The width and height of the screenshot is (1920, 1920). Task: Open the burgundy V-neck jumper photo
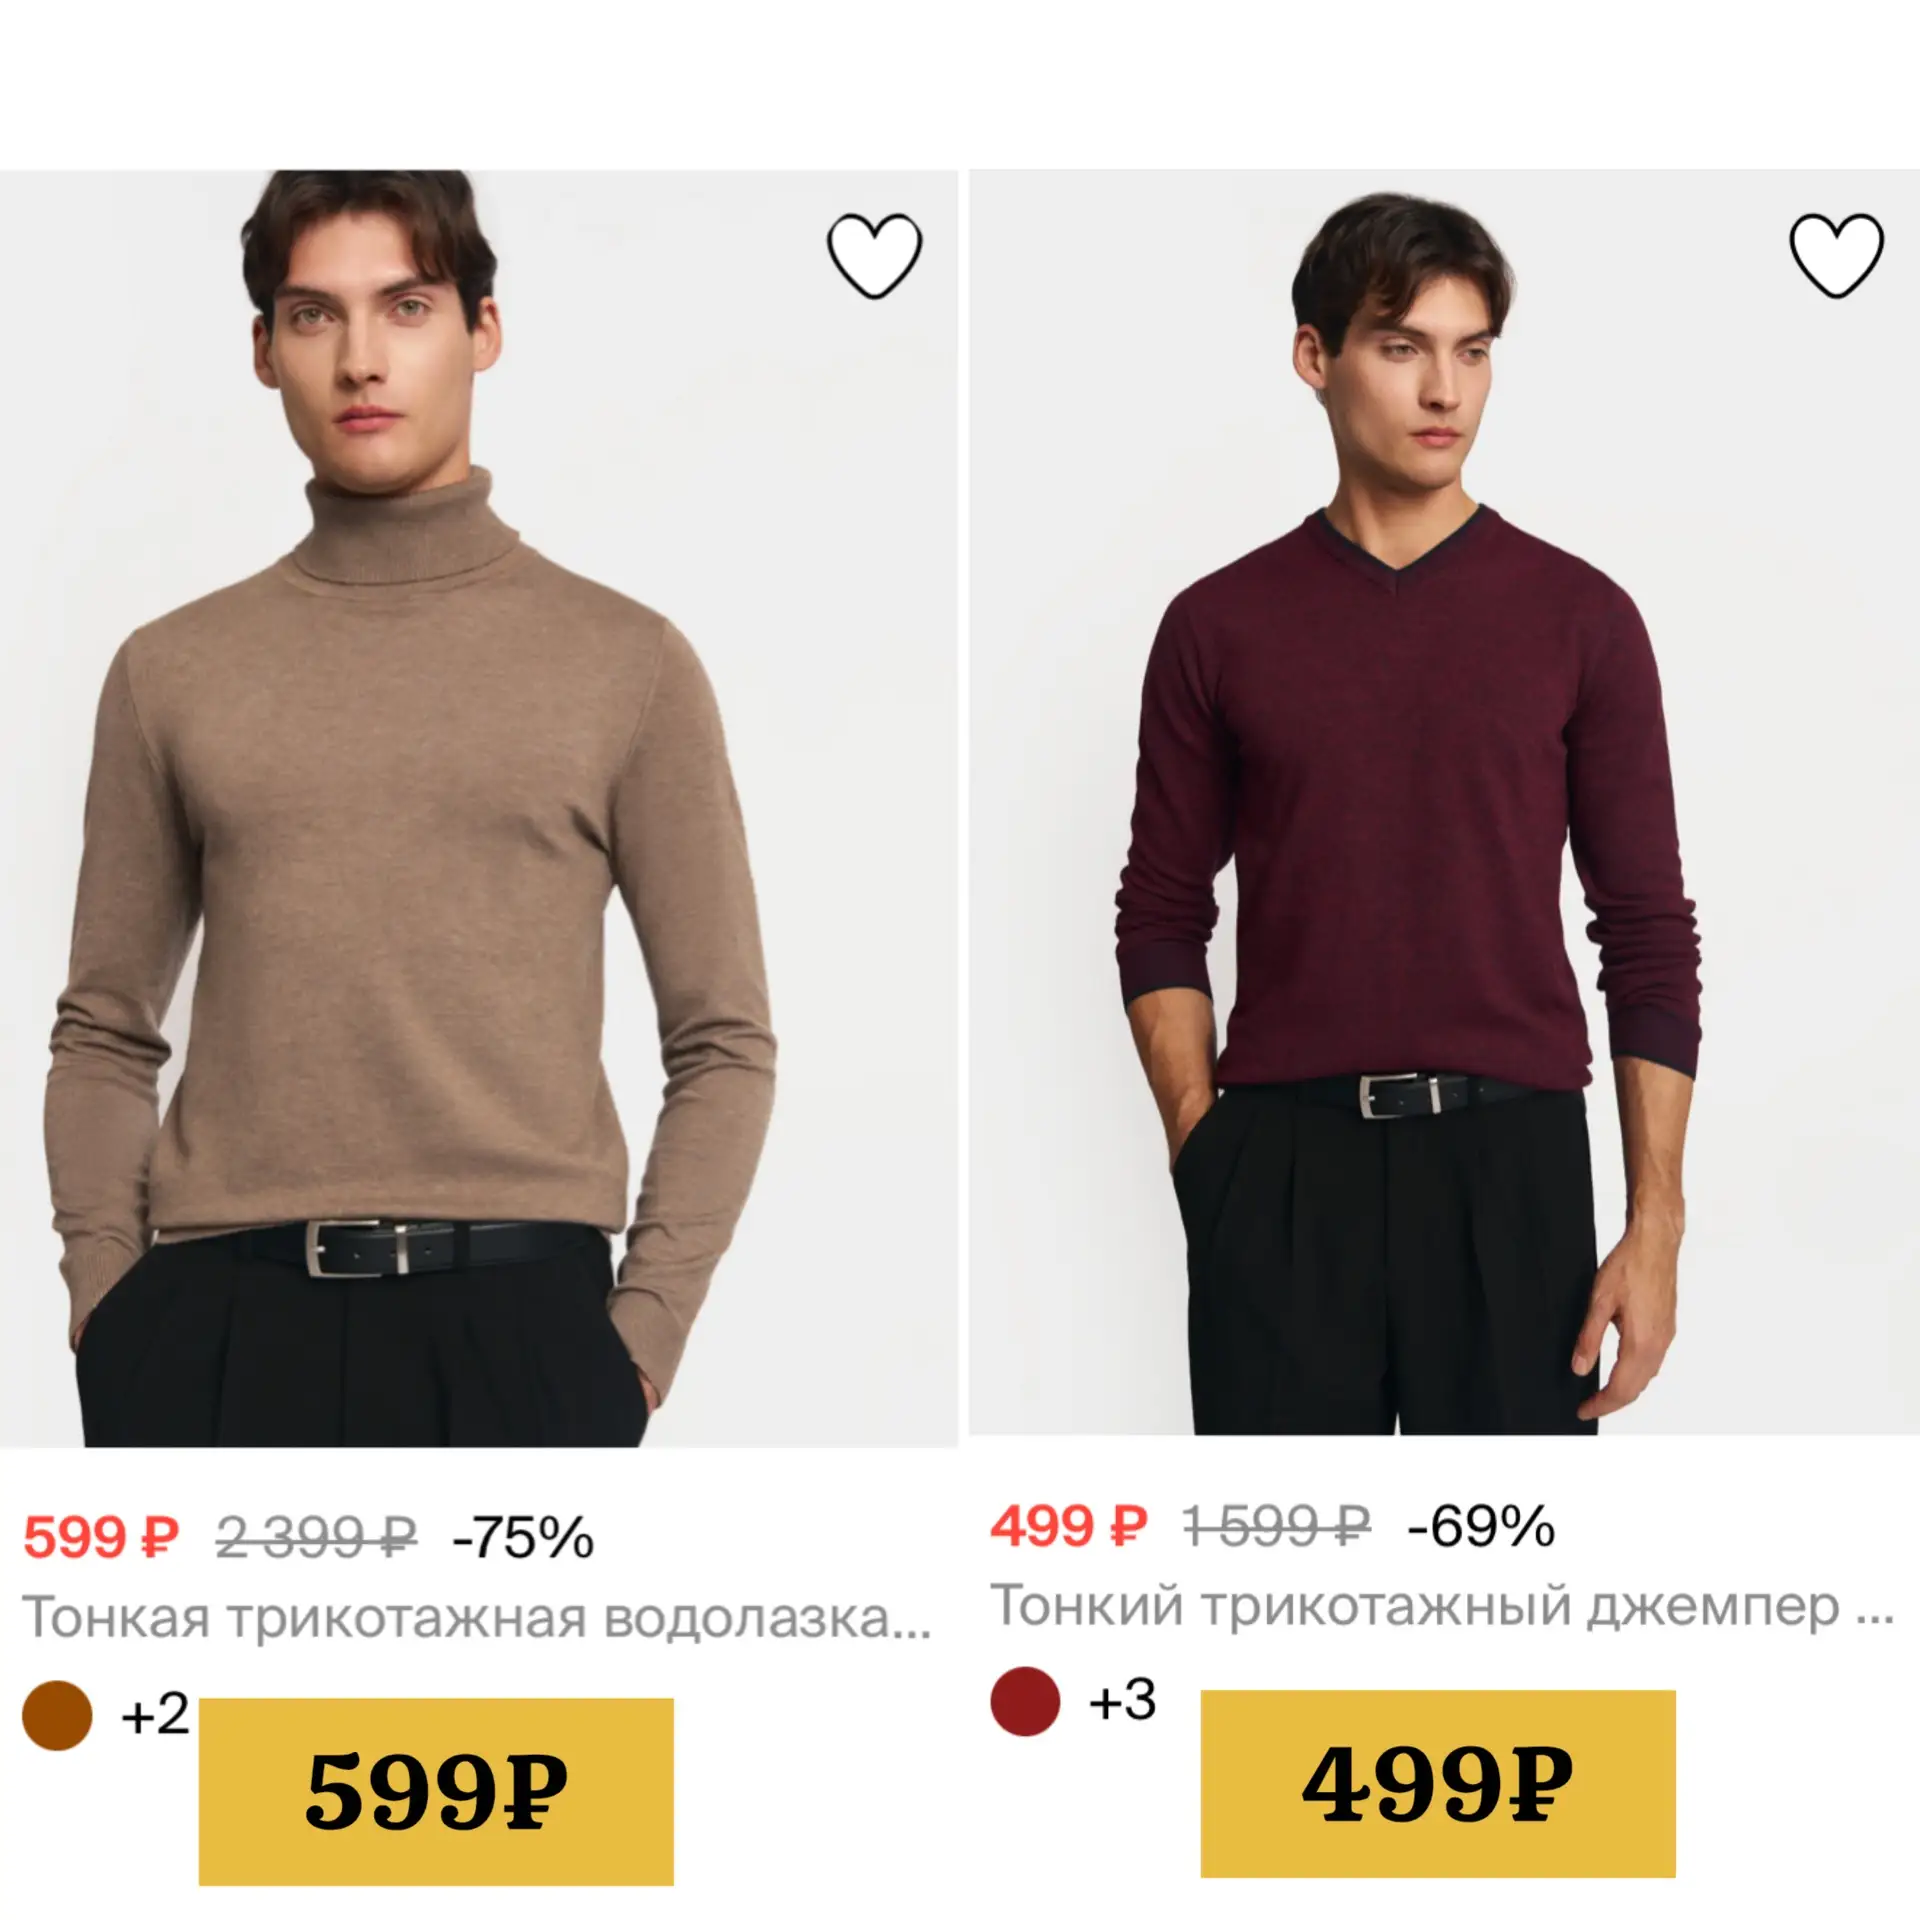1444,802
